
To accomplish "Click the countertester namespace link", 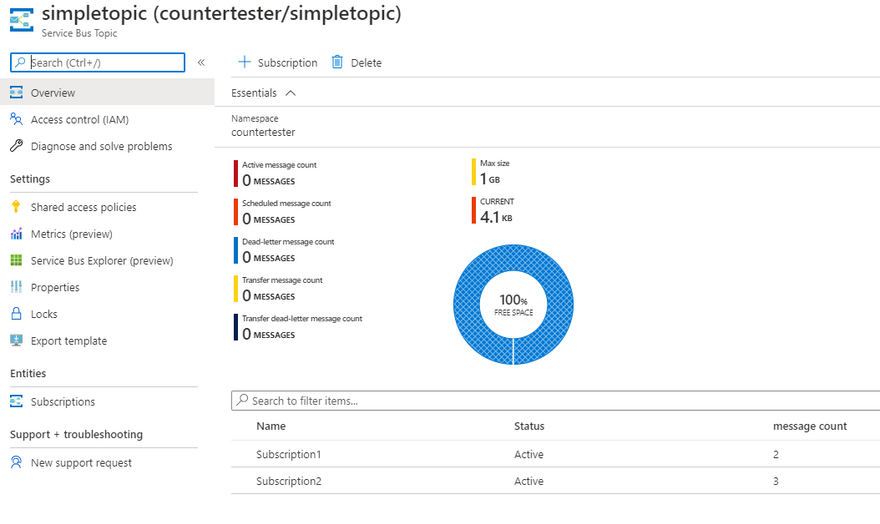I will (263, 132).
